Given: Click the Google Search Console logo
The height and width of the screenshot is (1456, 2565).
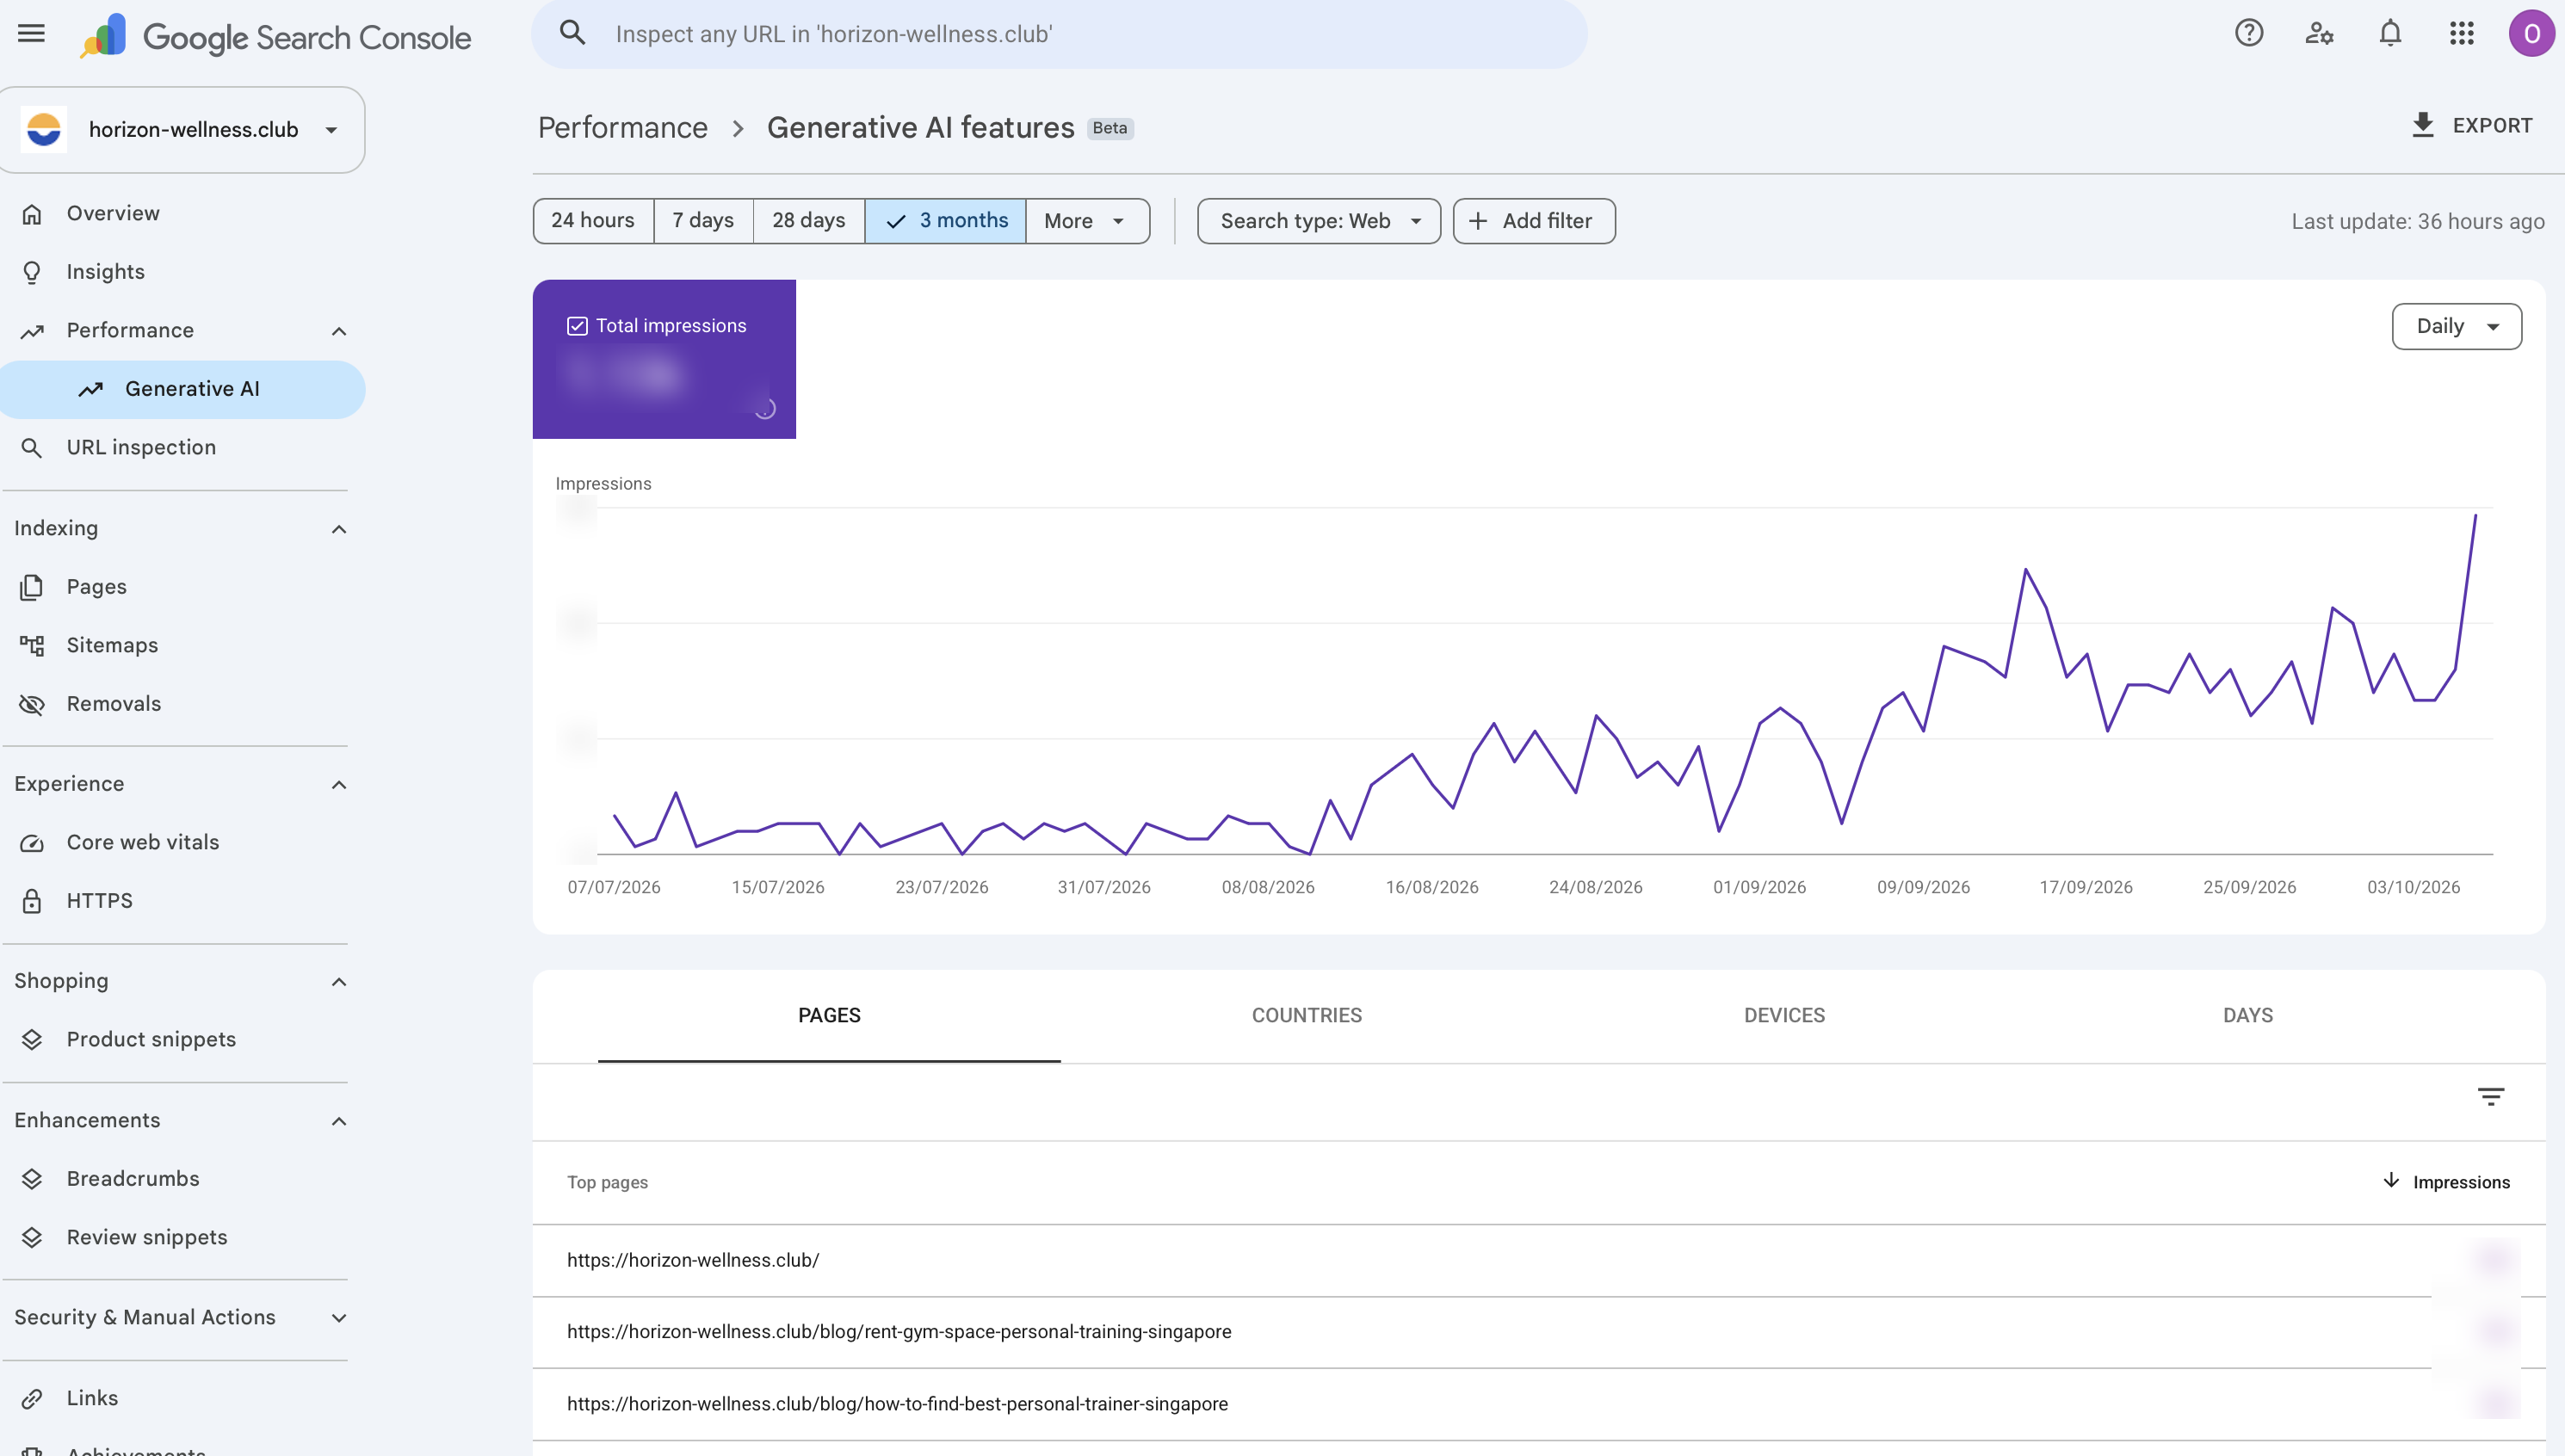Looking at the screenshot, I should (276, 37).
